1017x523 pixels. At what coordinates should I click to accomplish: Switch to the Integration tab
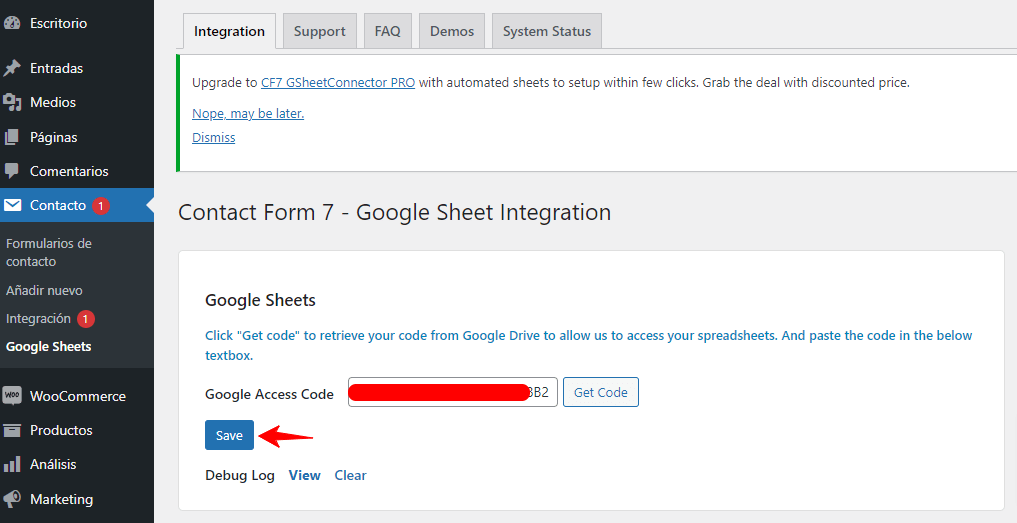(230, 31)
